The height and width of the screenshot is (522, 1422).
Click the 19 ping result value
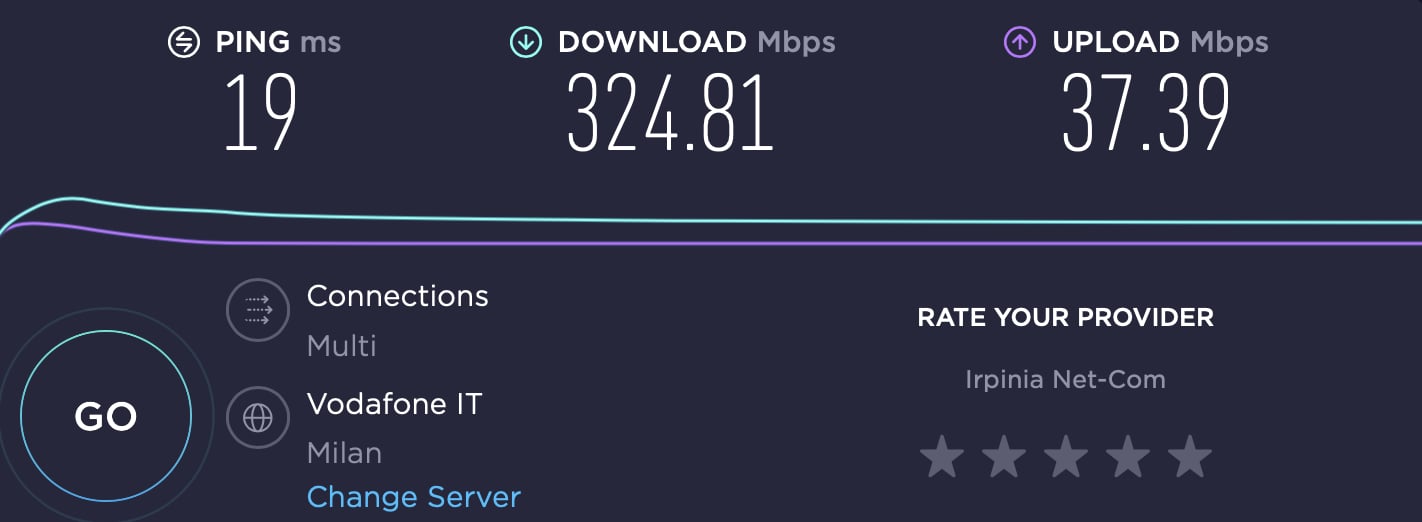[x=260, y=112]
